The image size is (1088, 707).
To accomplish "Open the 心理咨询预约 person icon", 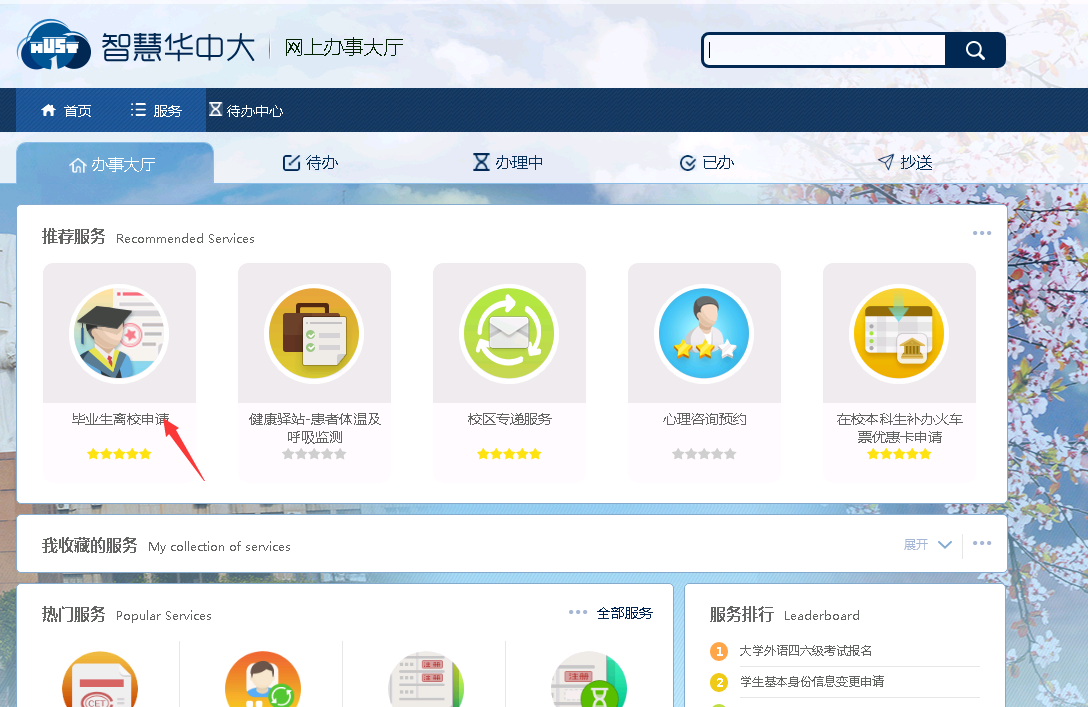I will pyautogui.click(x=704, y=333).
